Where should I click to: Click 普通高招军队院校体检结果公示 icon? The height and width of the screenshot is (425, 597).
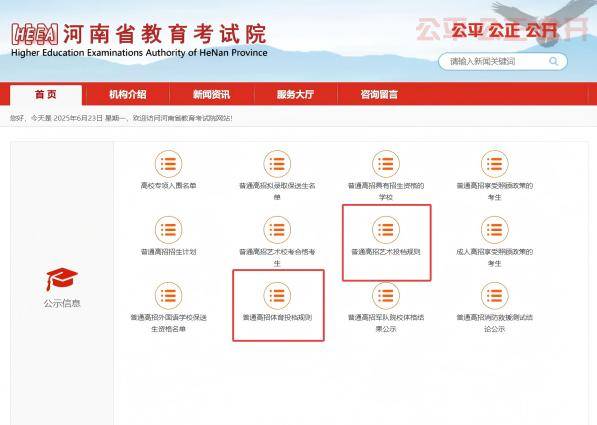(386, 296)
